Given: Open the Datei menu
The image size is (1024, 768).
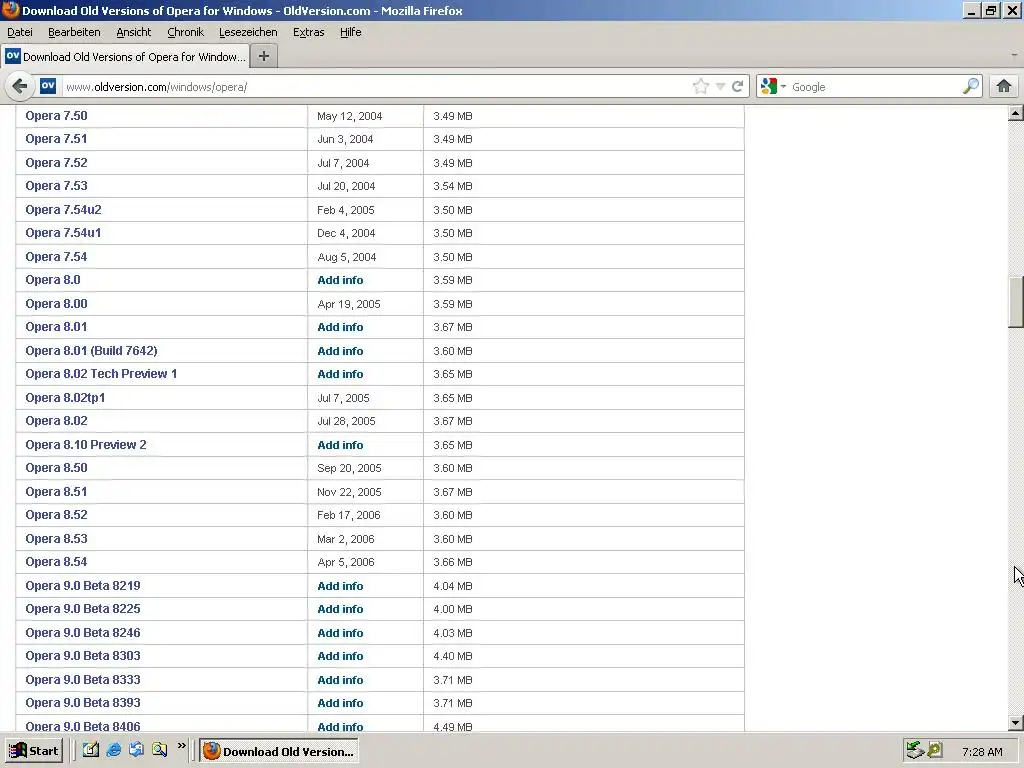Looking at the screenshot, I should (20, 32).
